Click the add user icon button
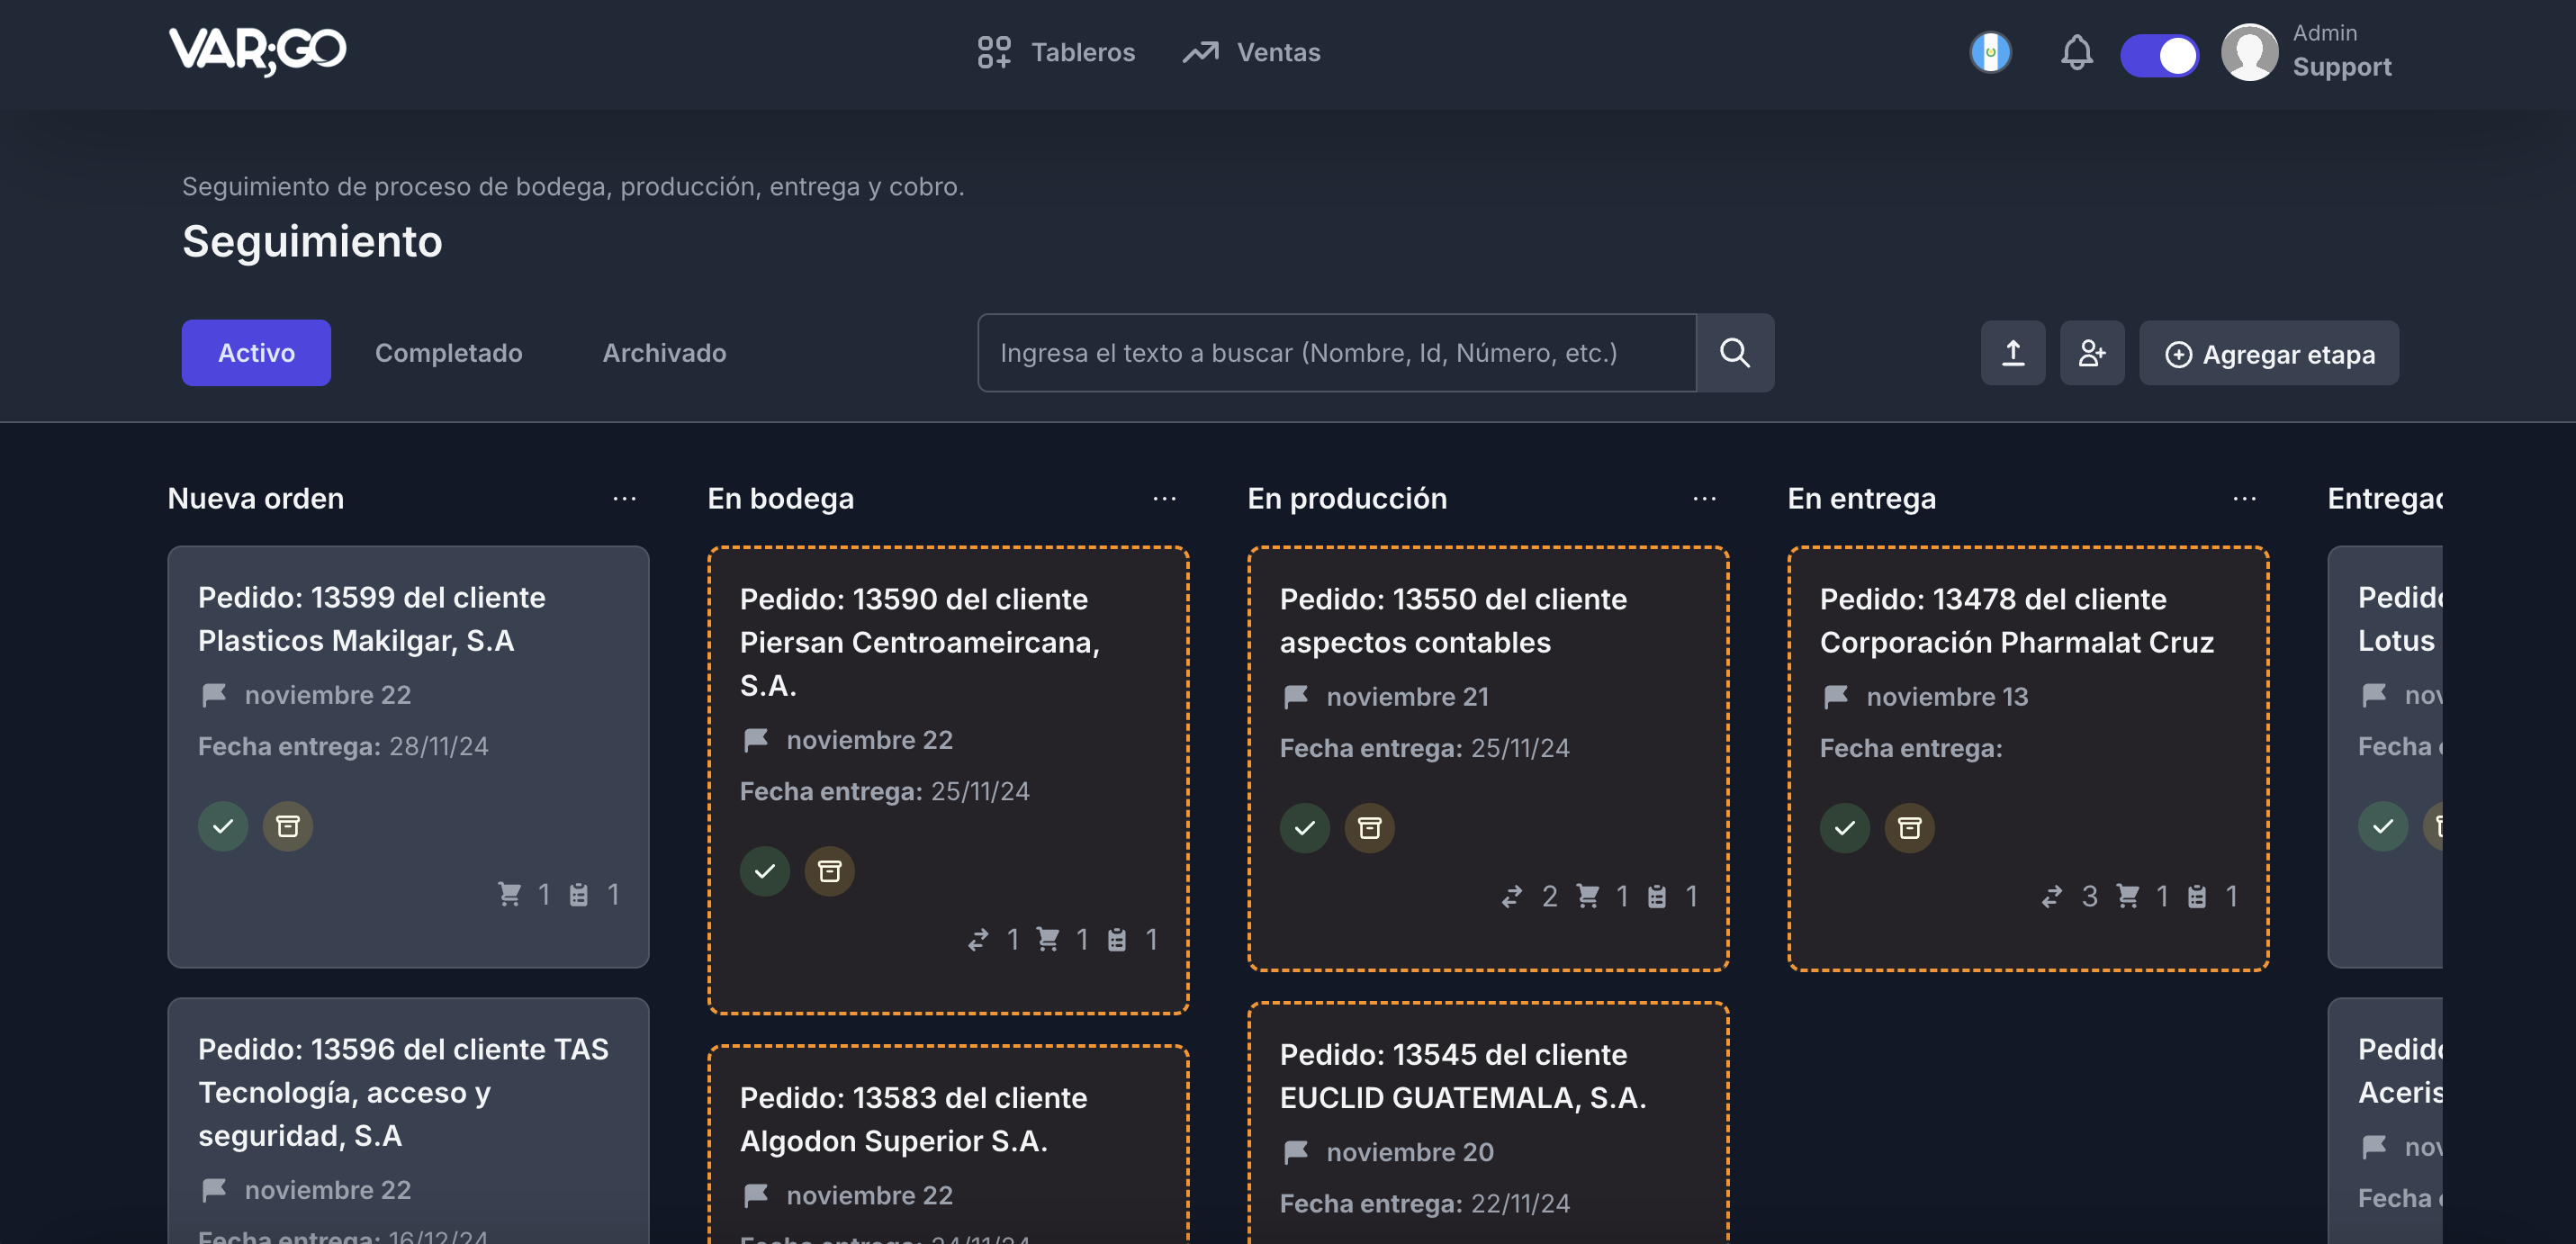 tap(2092, 353)
